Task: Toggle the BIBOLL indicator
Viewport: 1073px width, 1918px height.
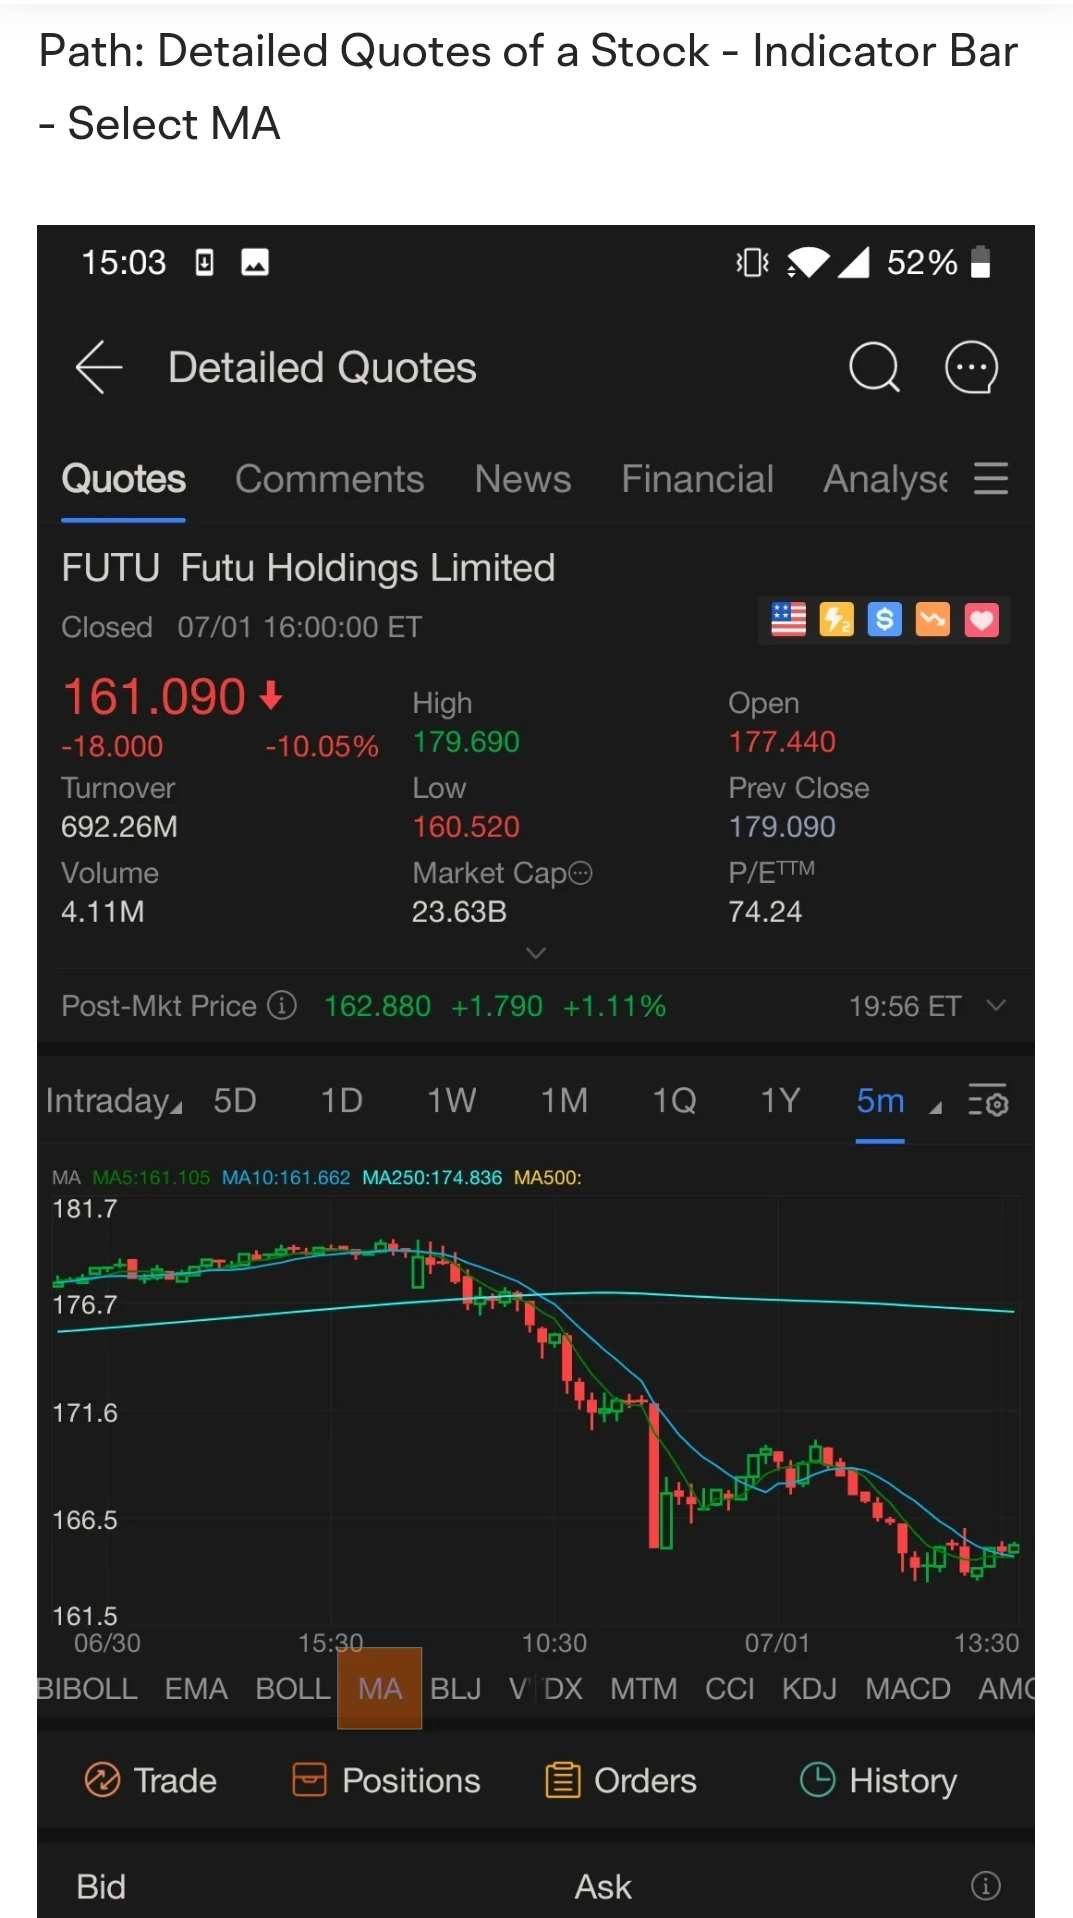Action: point(87,1689)
